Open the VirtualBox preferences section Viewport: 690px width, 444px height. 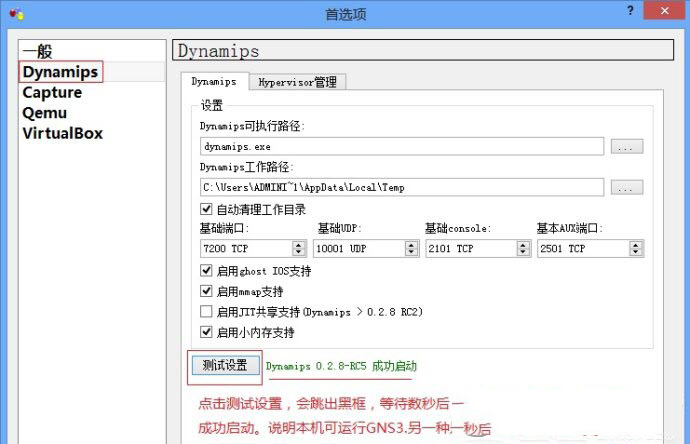point(62,133)
